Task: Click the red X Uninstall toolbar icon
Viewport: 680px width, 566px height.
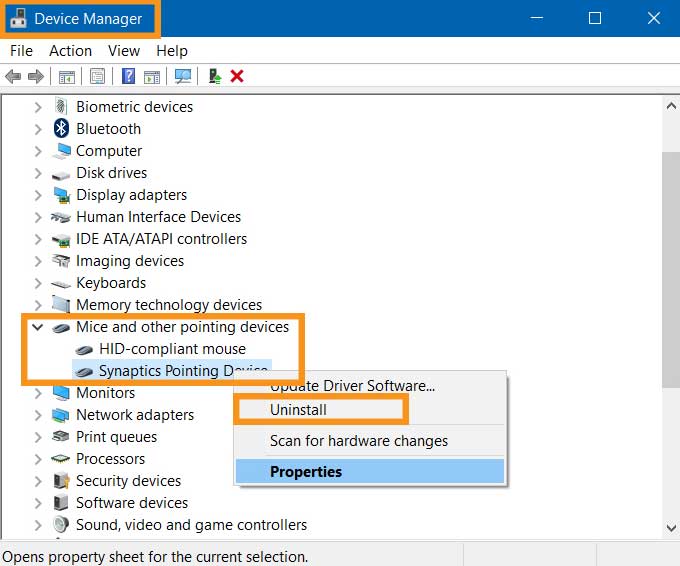Action: 237,76
